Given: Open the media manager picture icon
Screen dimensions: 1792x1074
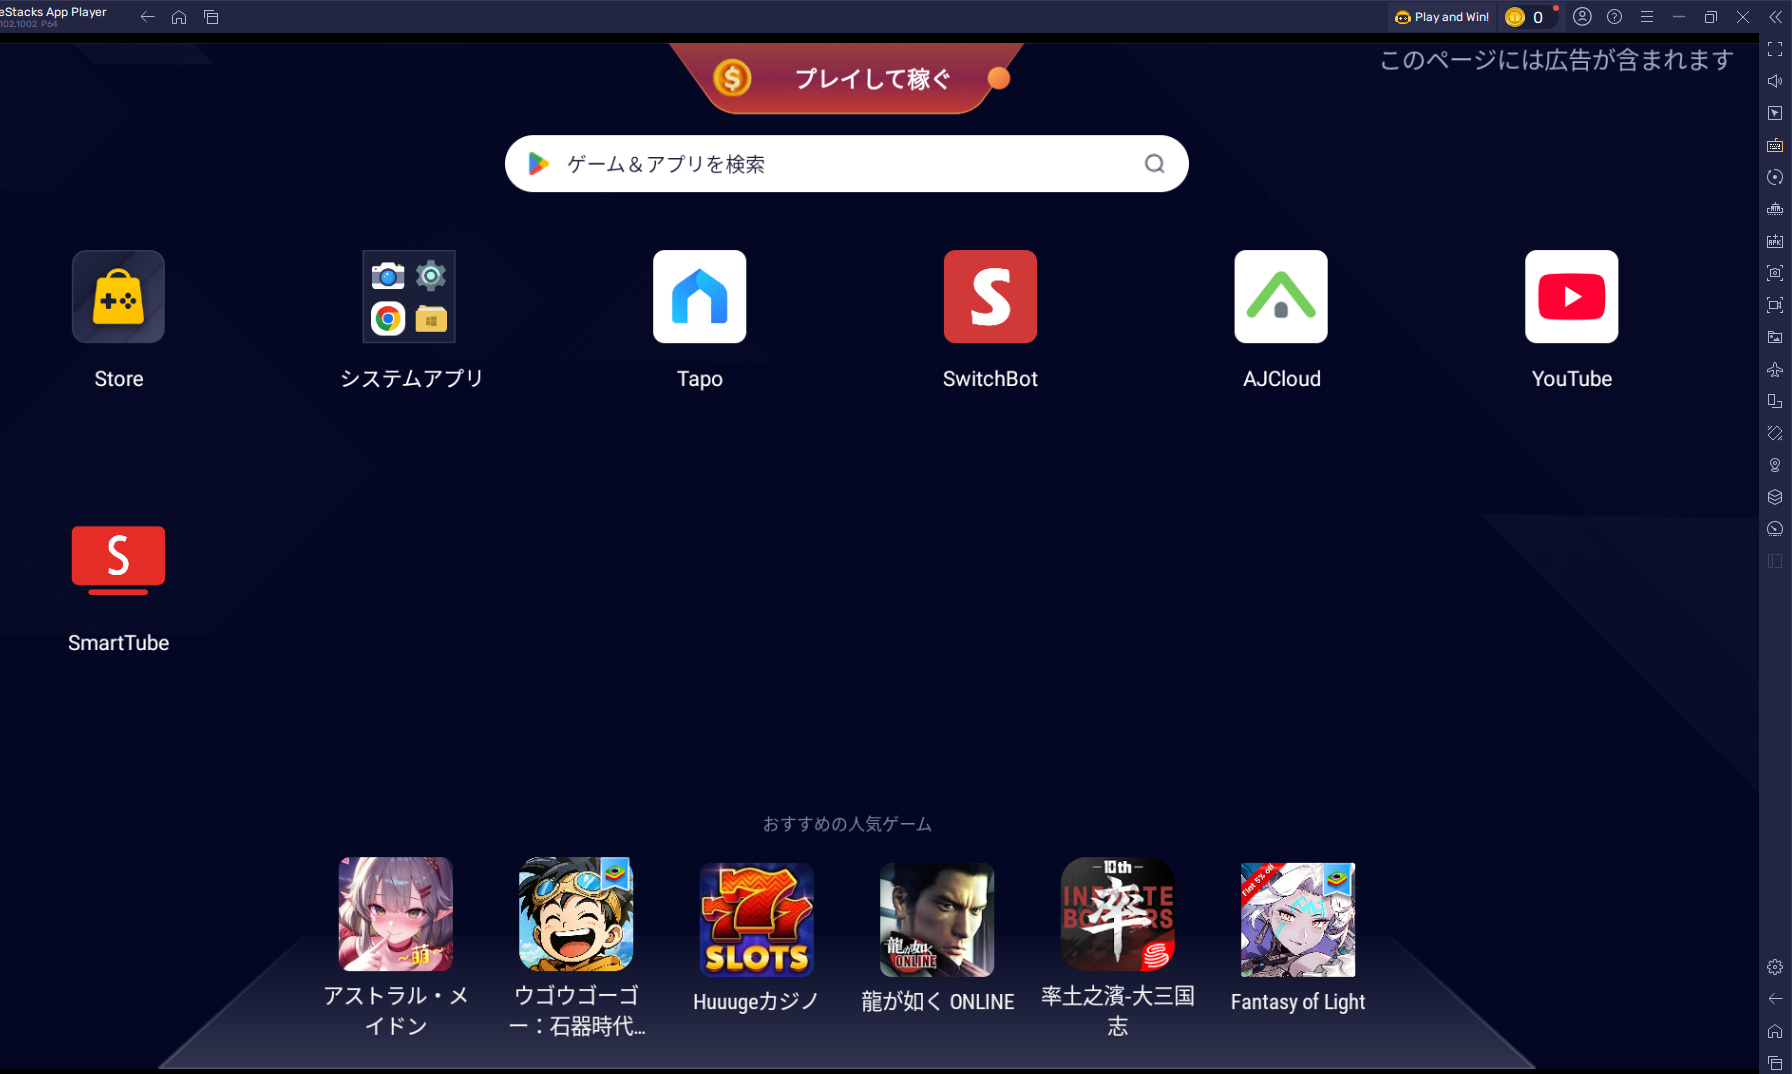Looking at the screenshot, I should [1775, 337].
